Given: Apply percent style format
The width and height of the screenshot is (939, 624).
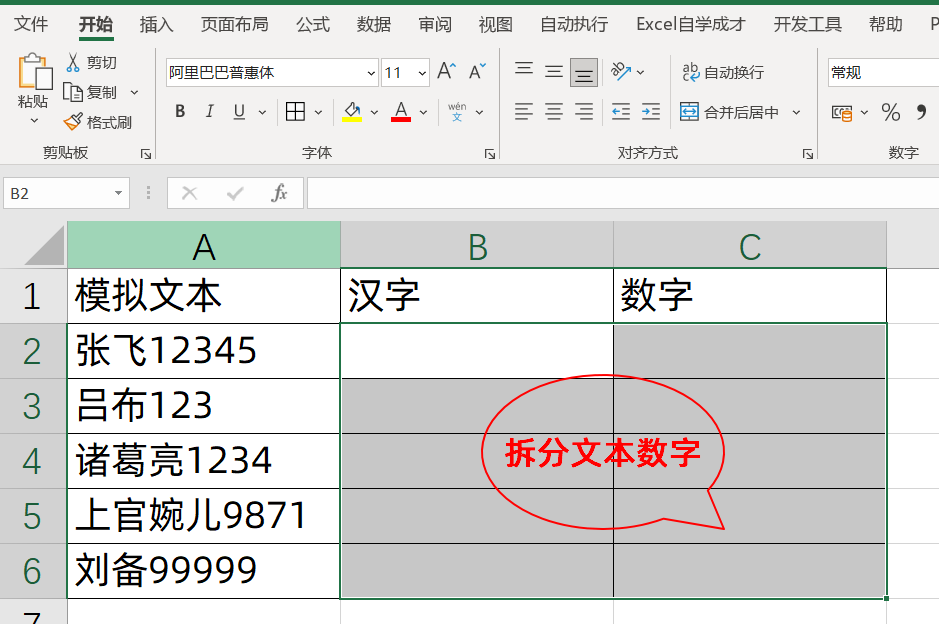Looking at the screenshot, I should point(890,112).
